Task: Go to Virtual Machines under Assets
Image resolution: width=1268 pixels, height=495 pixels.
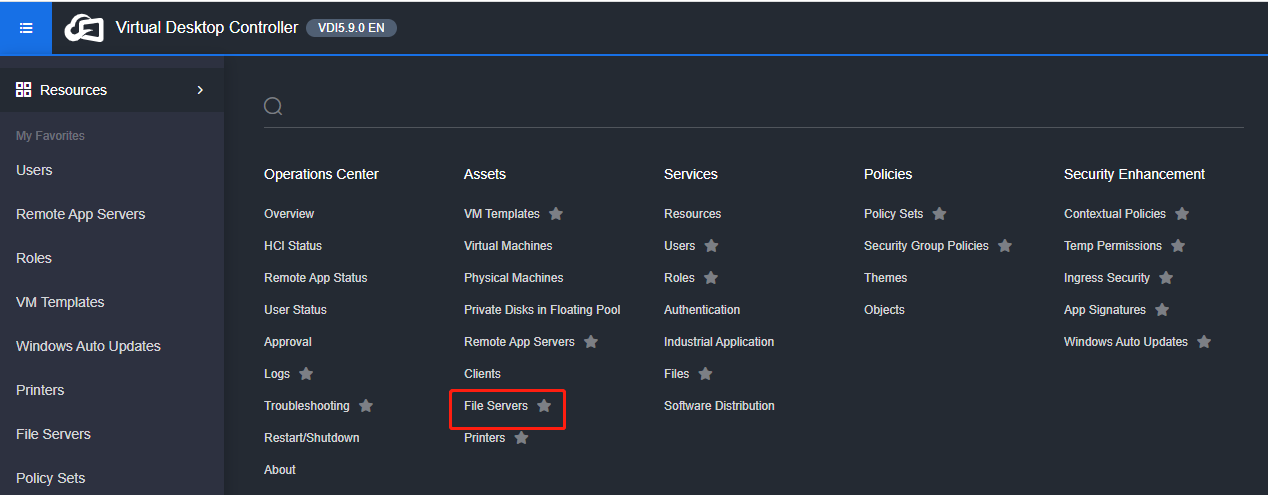Action: [x=508, y=246]
